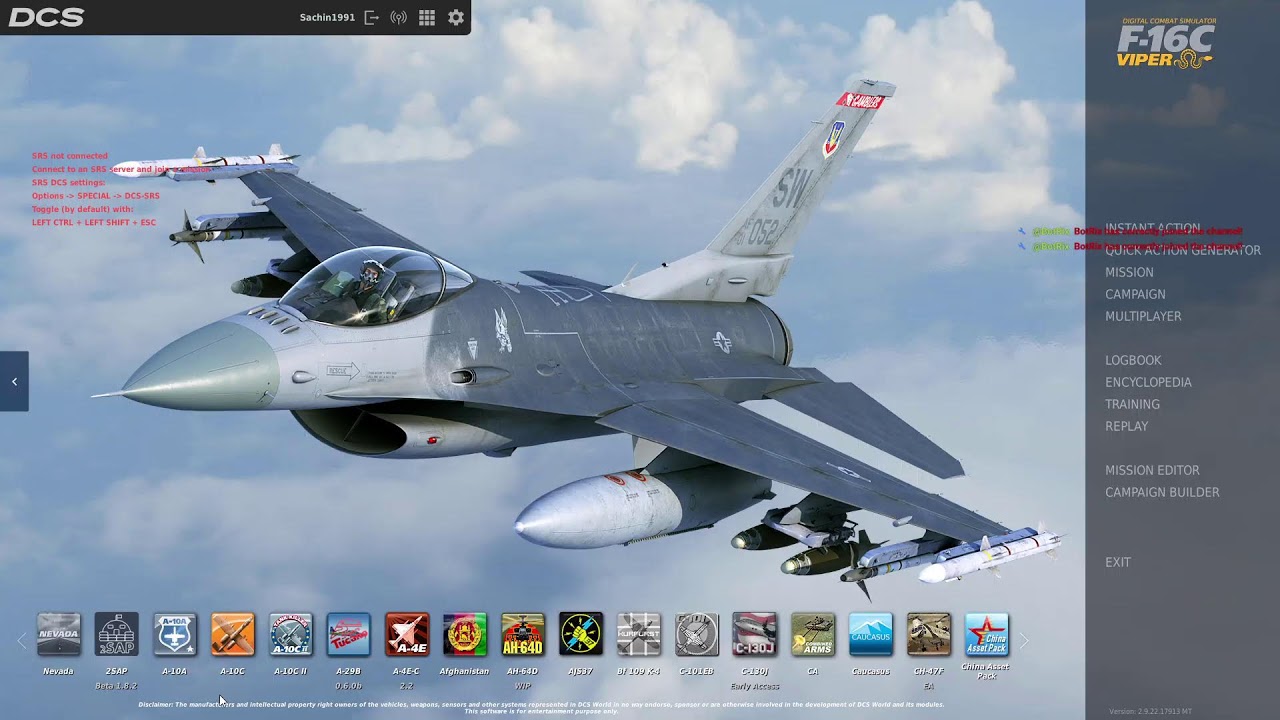Click the F-16C Viper logo
The height and width of the screenshot is (720, 1280).
[x=1166, y=43]
